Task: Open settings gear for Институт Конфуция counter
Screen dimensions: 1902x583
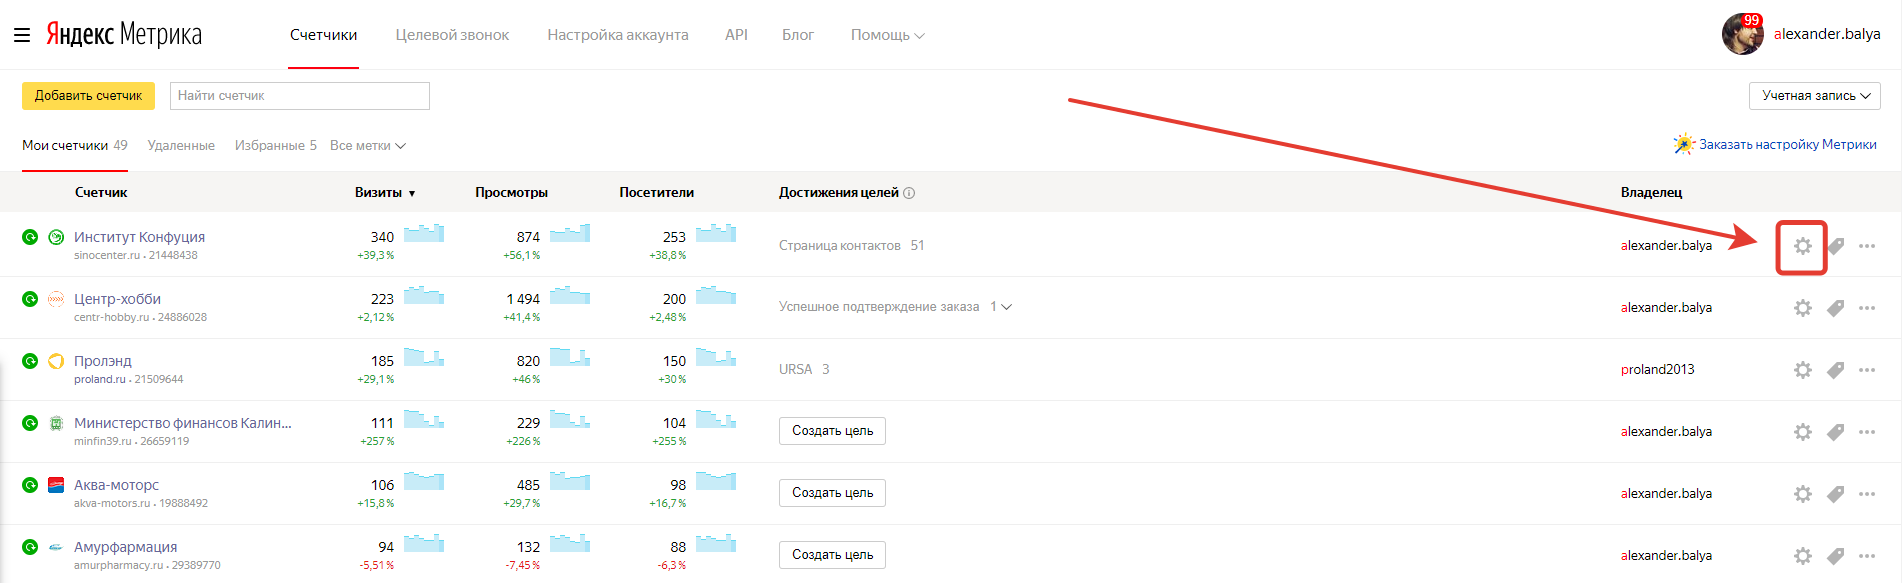Action: 1802,246
